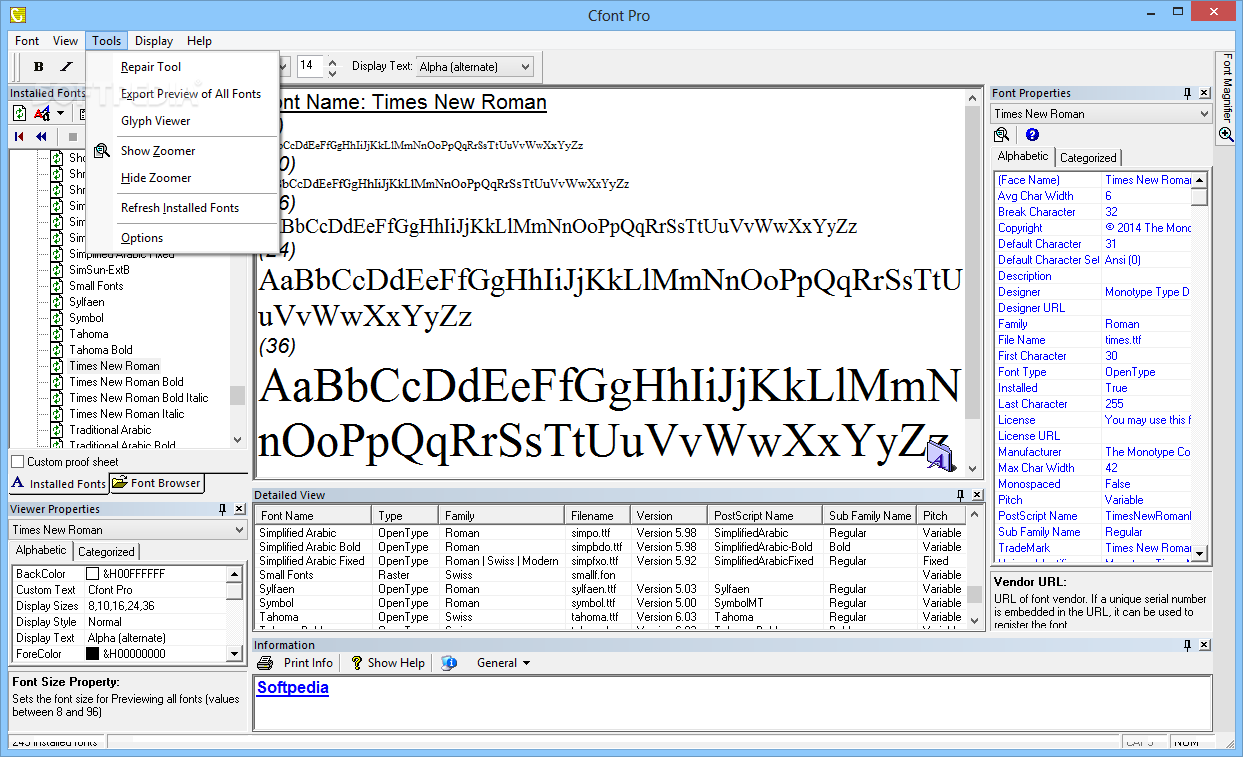Click the Show Help button

(x=387, y=663)
